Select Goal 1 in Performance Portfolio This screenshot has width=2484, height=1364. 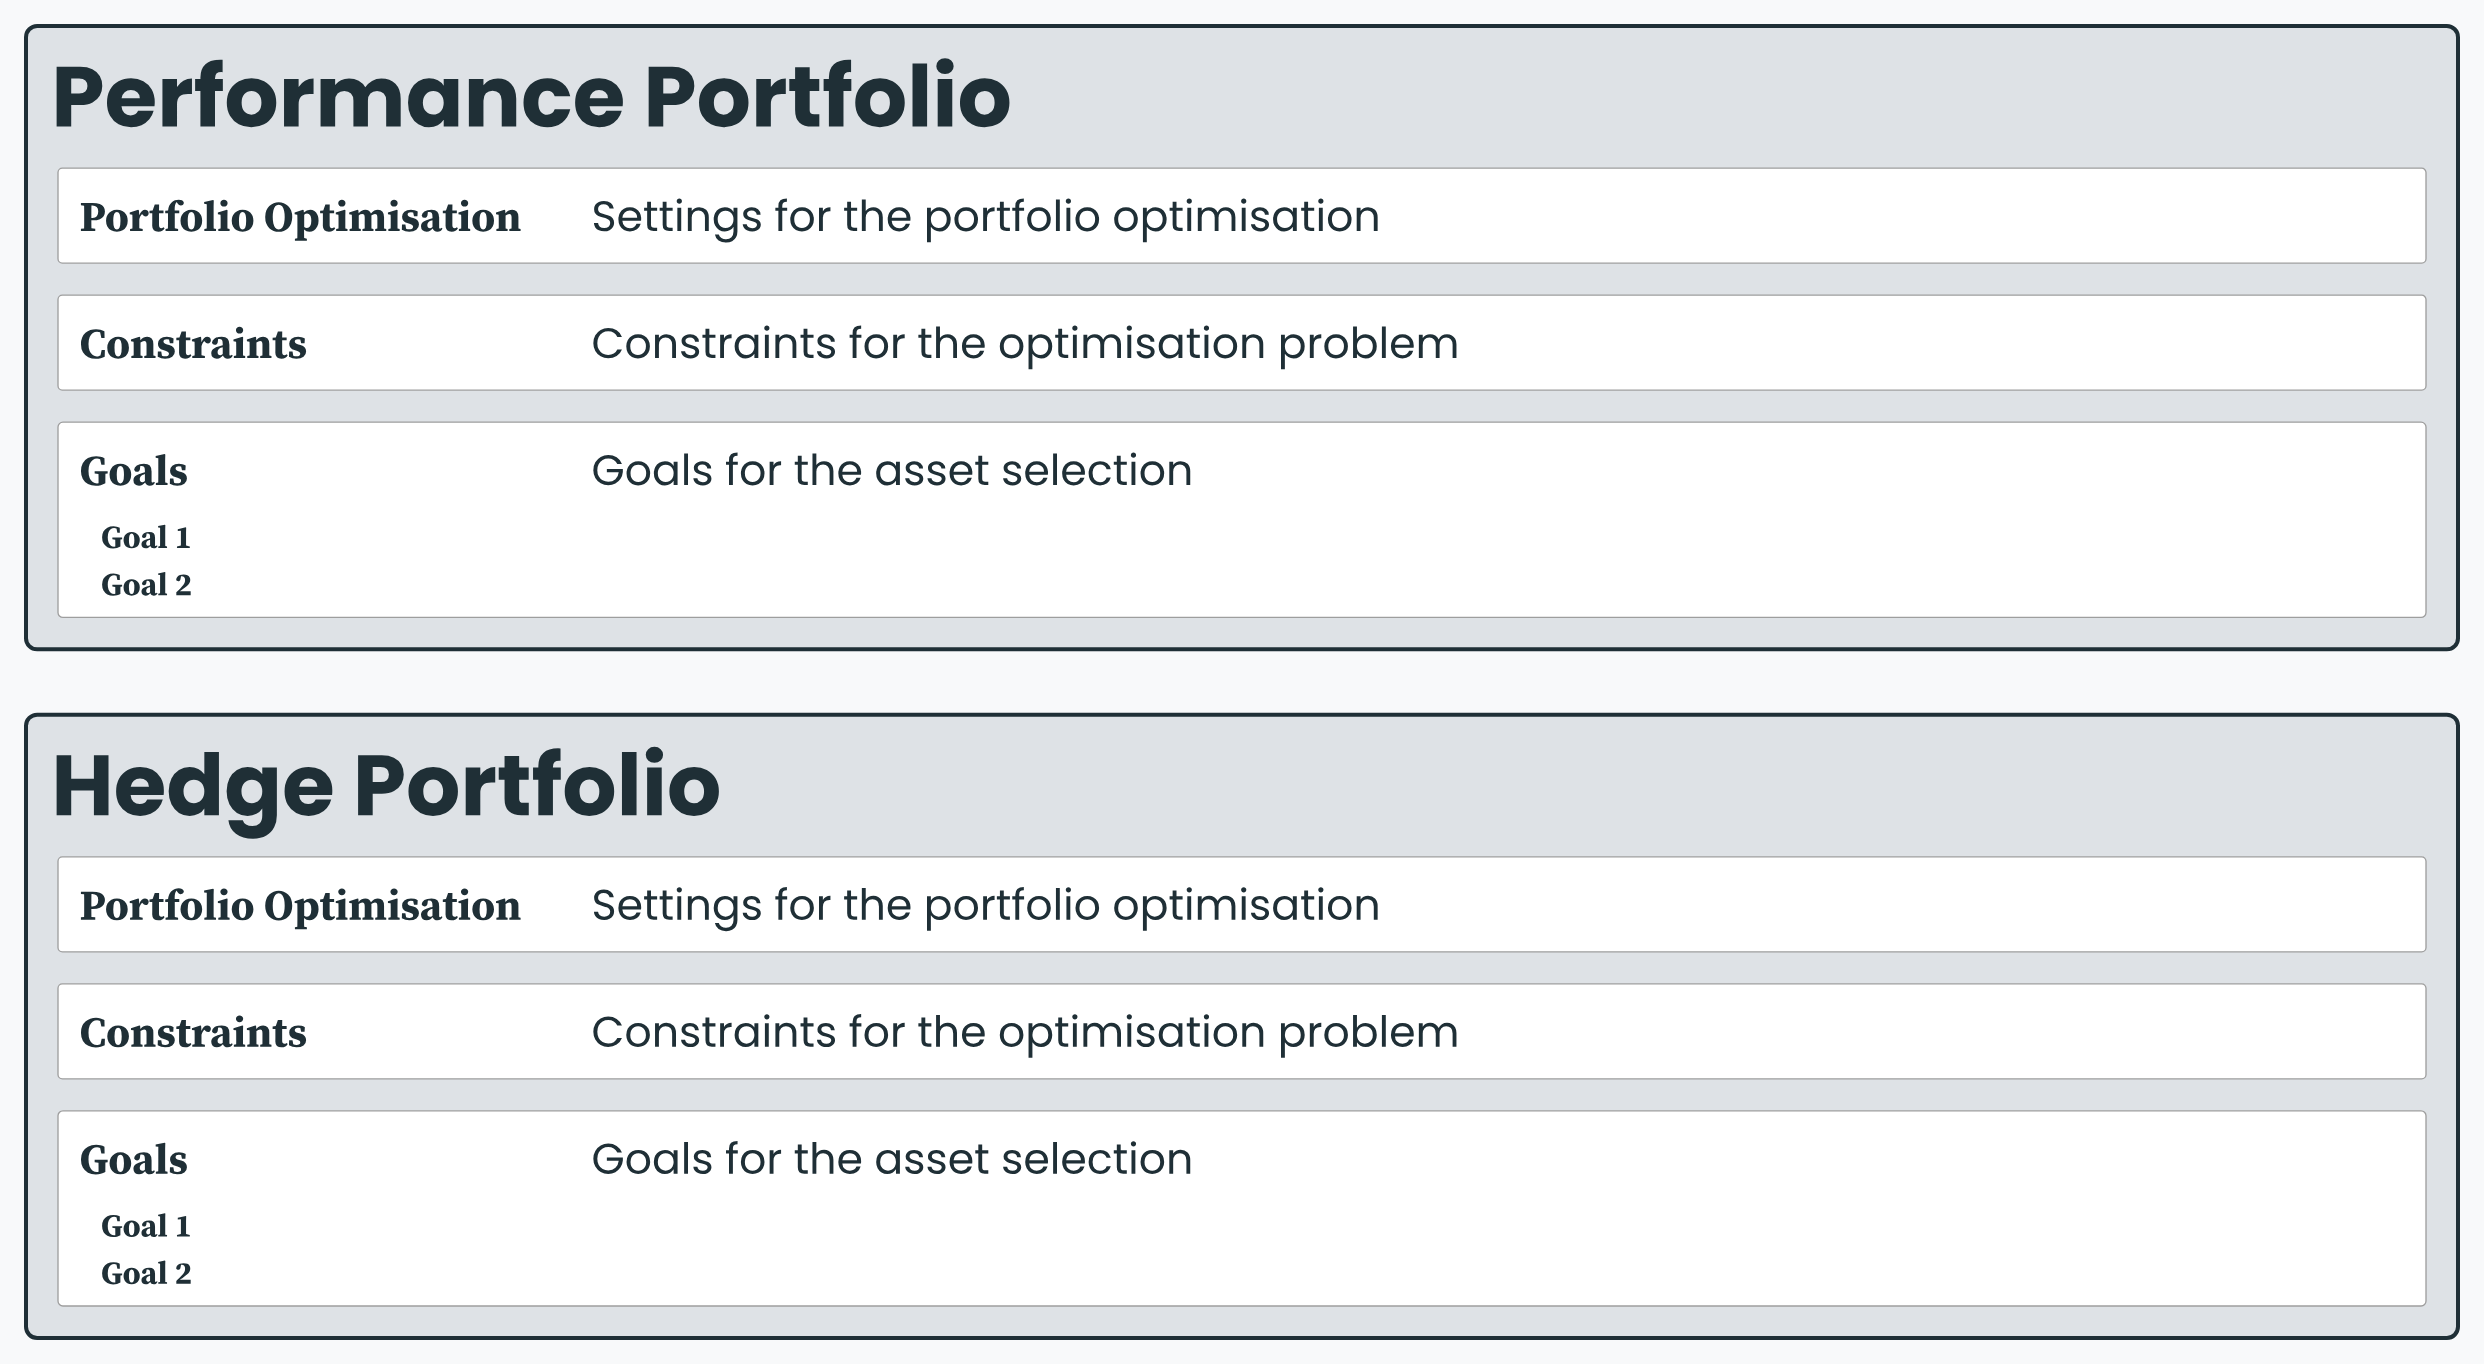tap(146, 538)
